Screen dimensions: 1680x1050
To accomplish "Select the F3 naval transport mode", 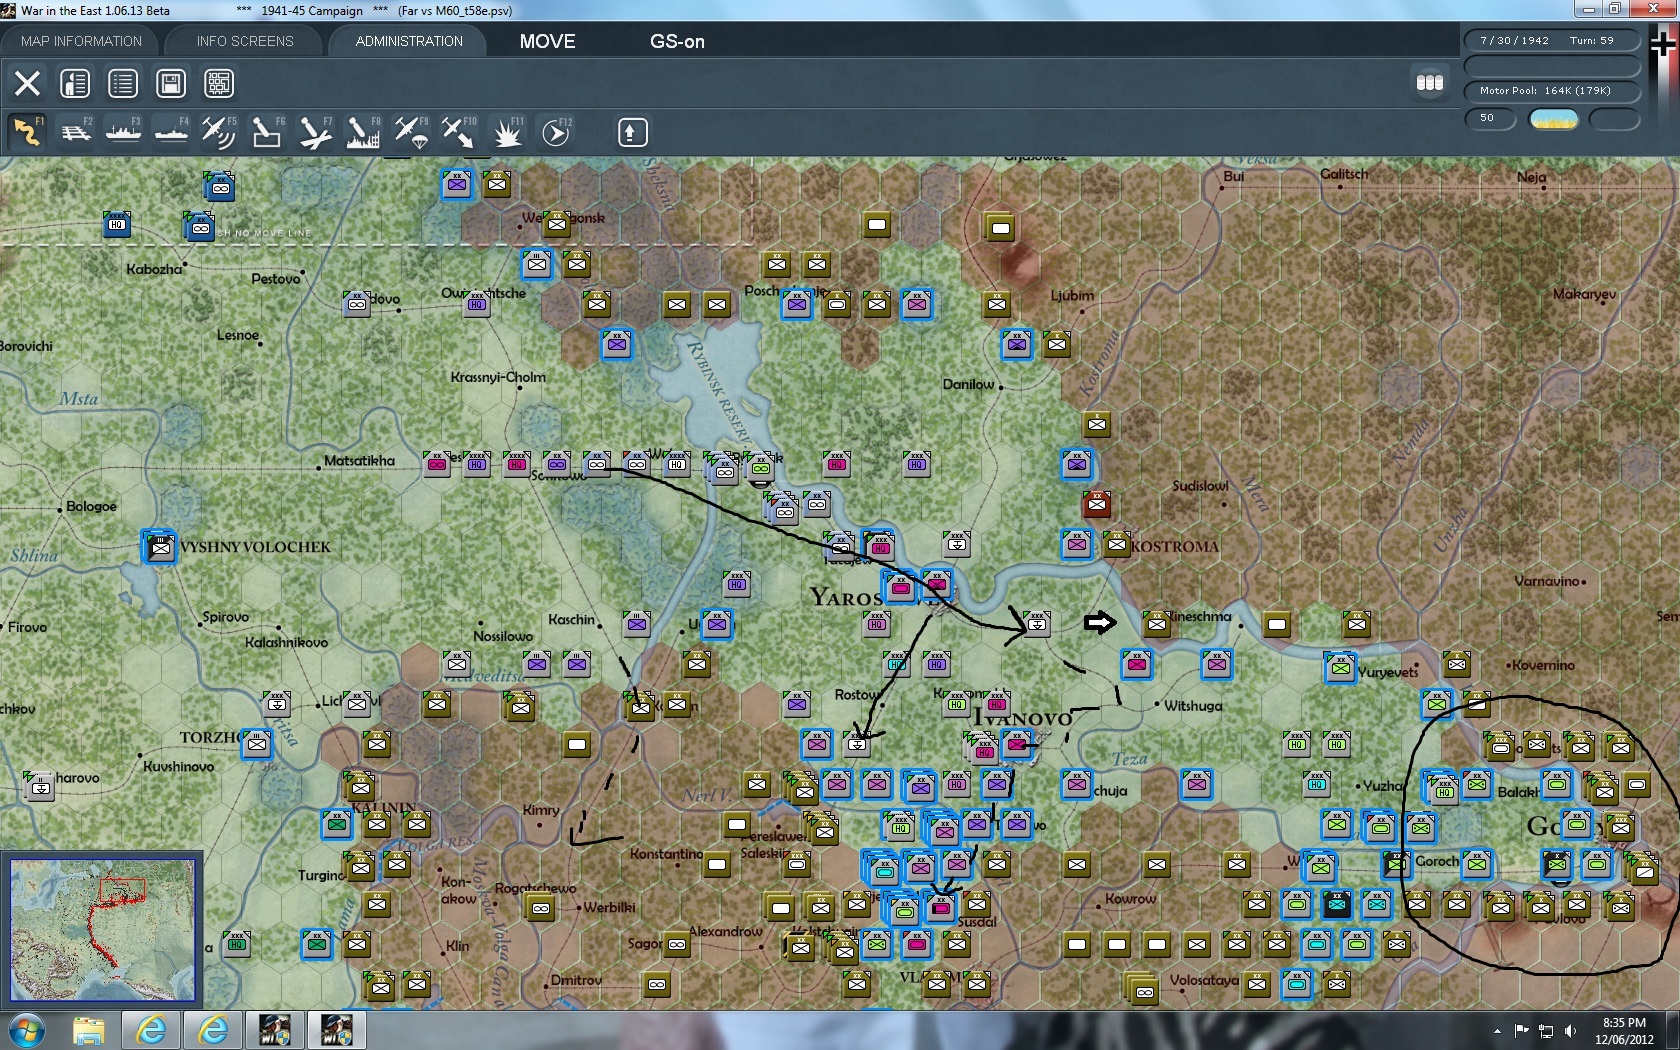I will click(123, 132).
